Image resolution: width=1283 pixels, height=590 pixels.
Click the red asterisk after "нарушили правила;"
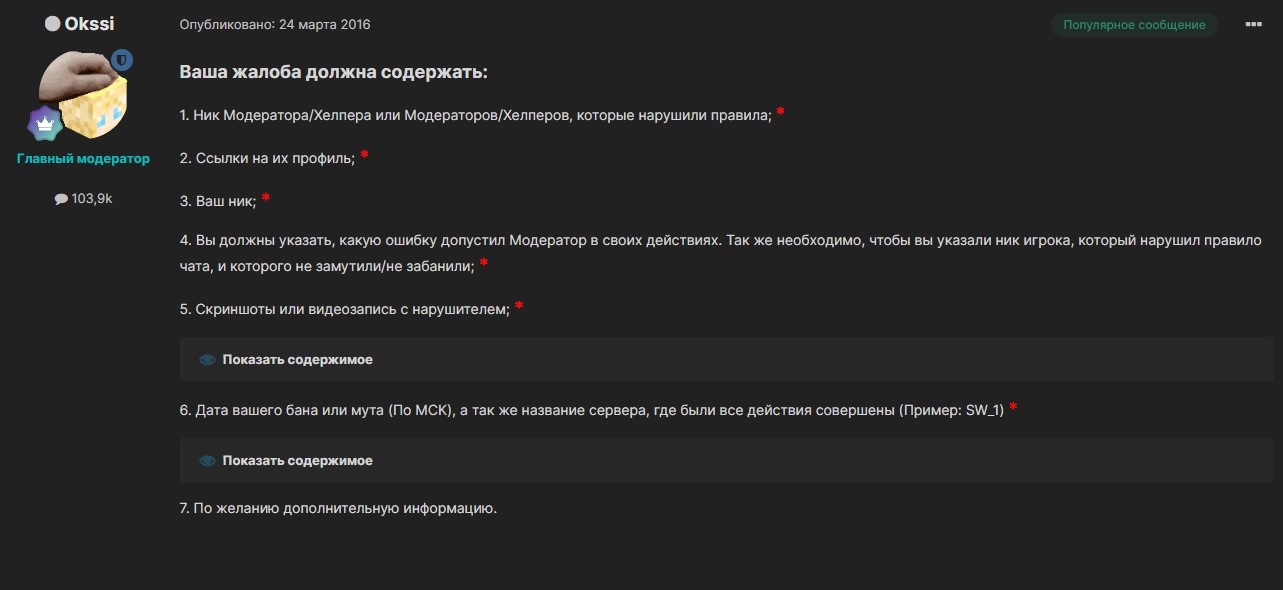(x=780, y=113)
